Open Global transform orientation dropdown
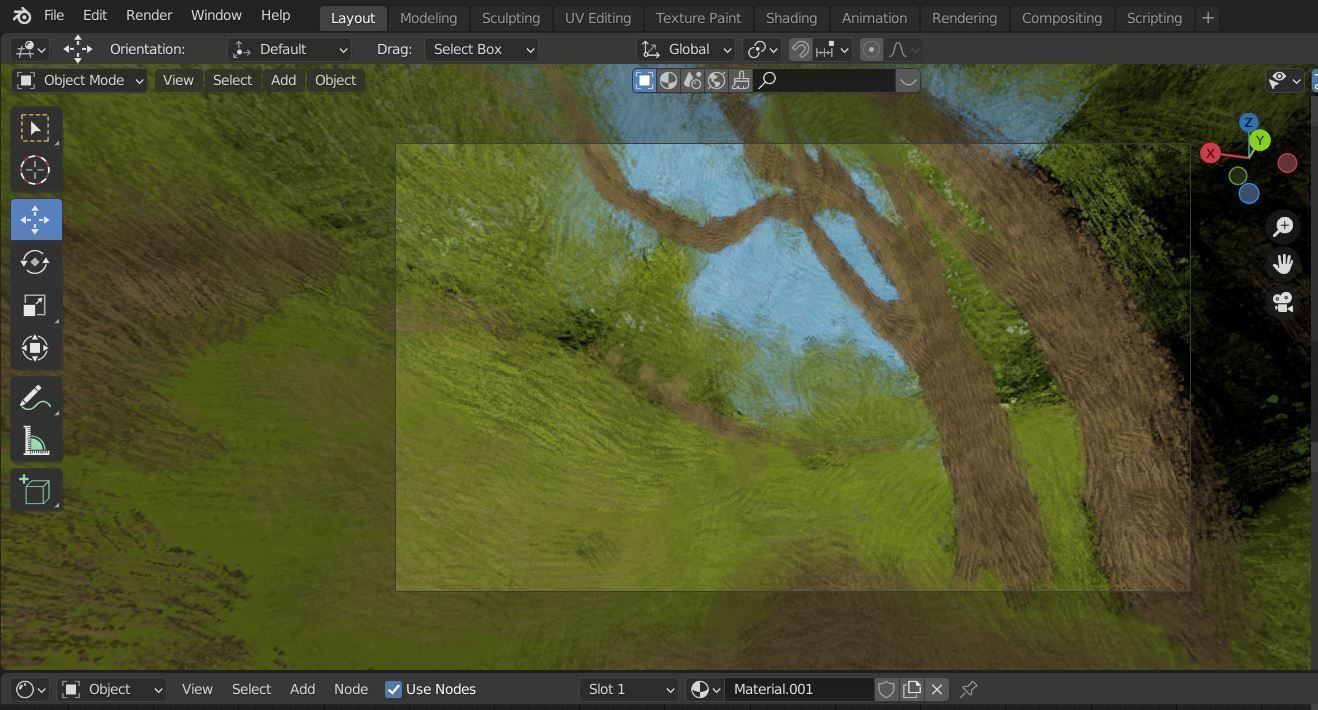The height and width of the screenshot is (710, 1318). coord(686,49)
